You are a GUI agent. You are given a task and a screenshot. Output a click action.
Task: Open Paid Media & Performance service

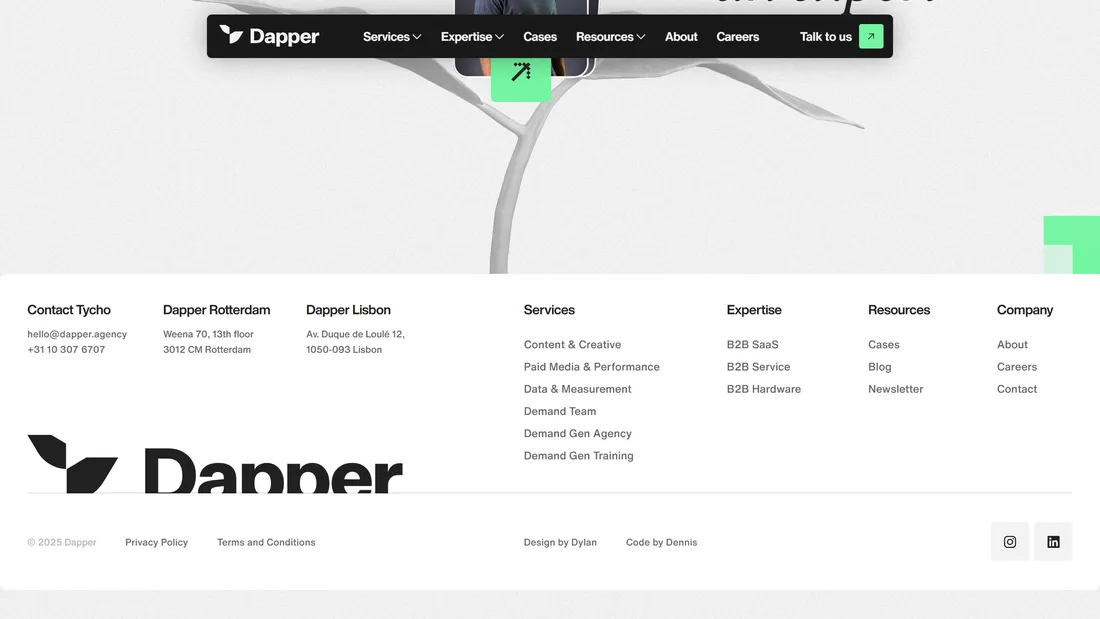coord(591,367)
